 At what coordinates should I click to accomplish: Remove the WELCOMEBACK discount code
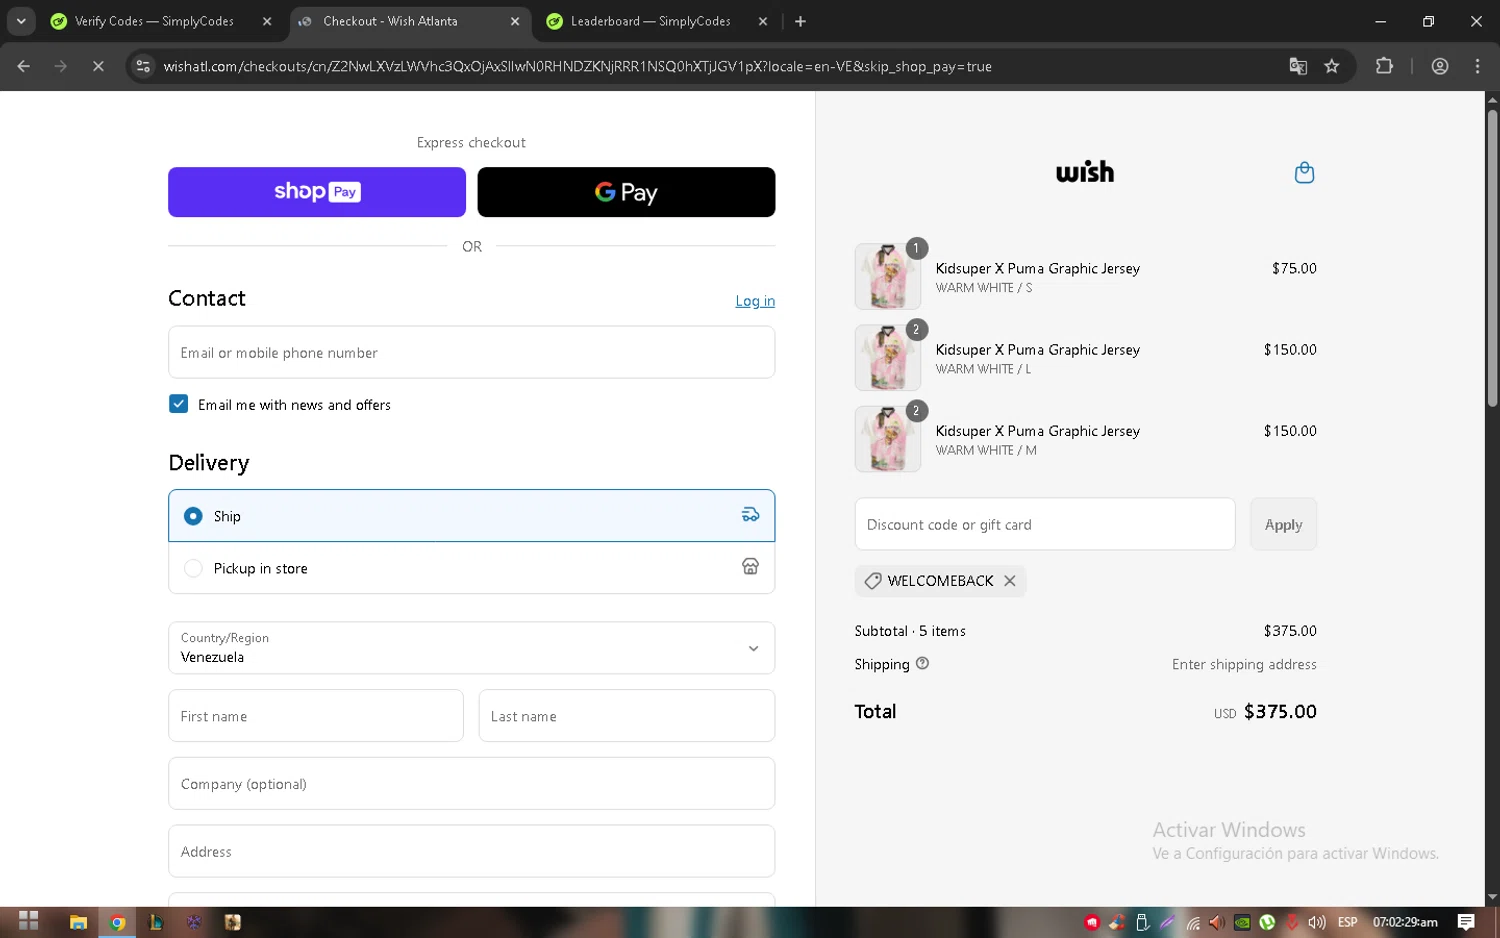[1010, 581]
